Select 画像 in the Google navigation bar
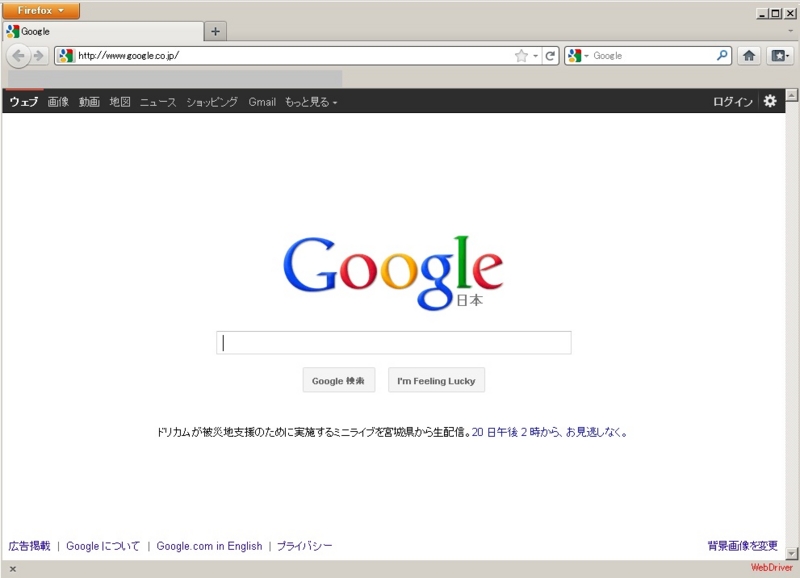This screenshot has width=800, height=578. point(60,101)
